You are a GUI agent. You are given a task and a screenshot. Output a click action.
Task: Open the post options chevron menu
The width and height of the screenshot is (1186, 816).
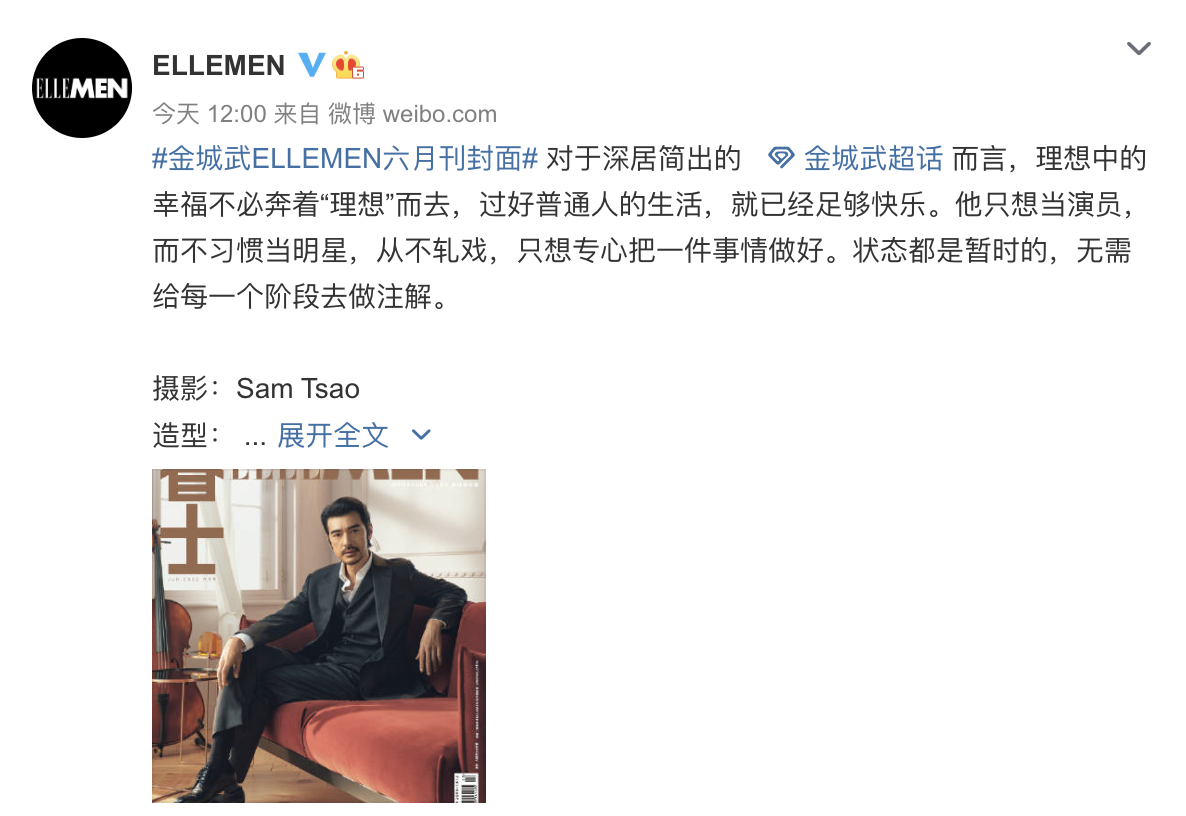[x=1138, y=48]
